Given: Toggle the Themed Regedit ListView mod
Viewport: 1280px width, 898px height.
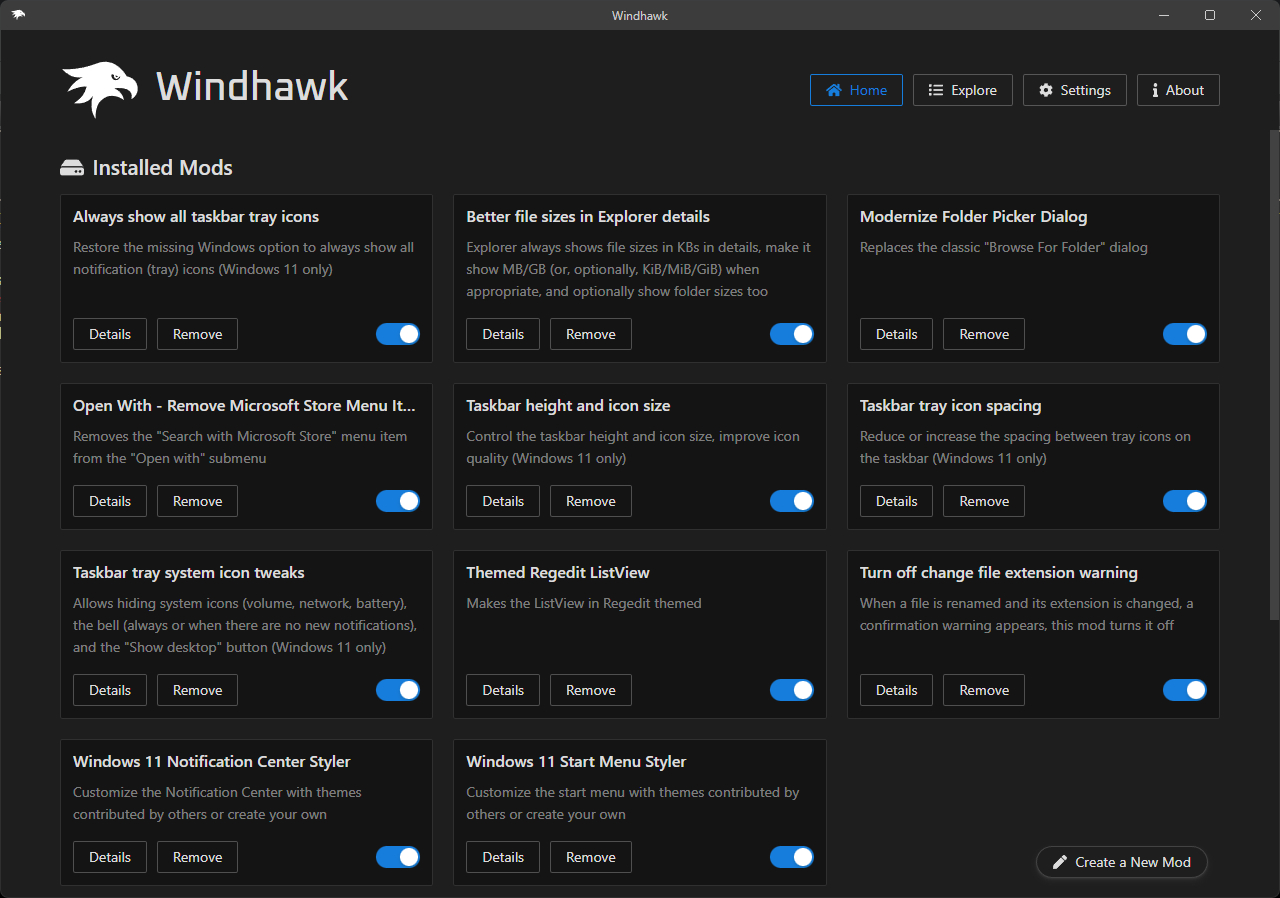Looking at the screenshot, I should click(x=792, y=690).
